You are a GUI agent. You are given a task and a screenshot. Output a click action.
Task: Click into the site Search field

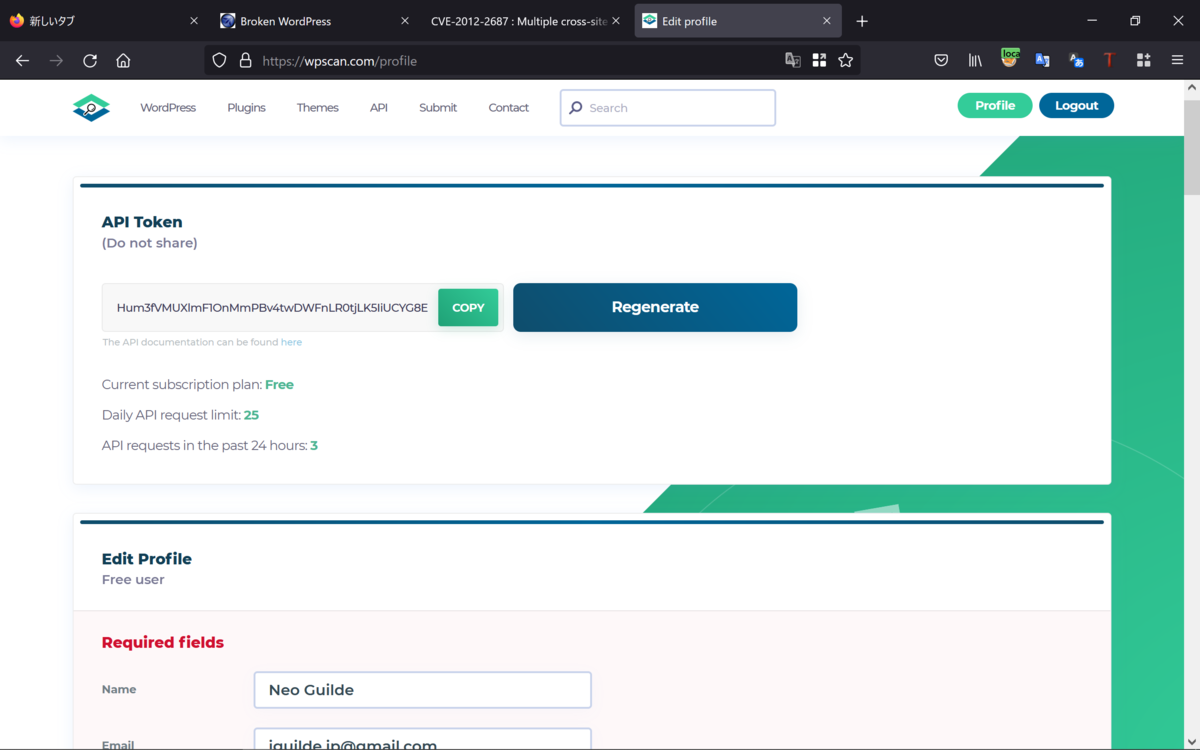[668, 108]
